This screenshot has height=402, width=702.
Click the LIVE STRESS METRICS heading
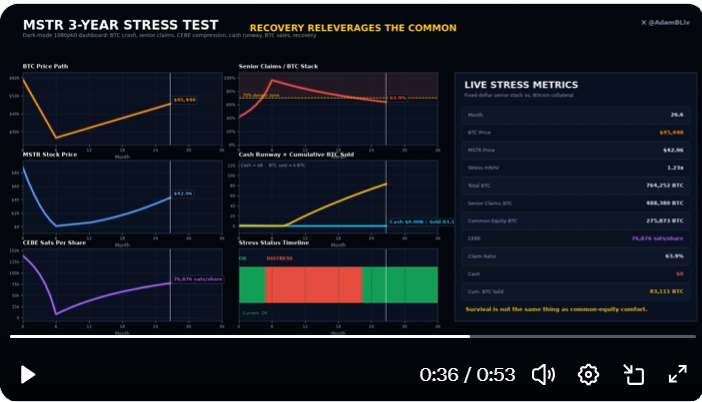click(521, 85)
